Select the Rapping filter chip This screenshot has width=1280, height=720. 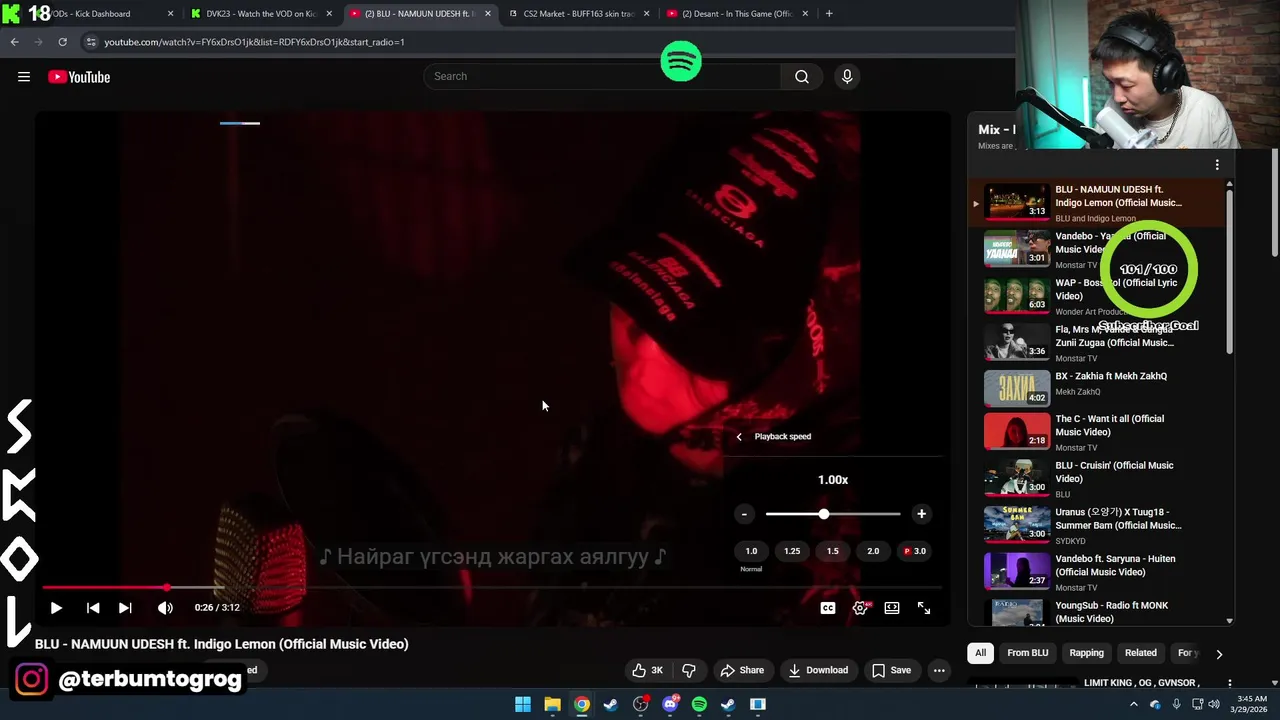point(1086,653)
